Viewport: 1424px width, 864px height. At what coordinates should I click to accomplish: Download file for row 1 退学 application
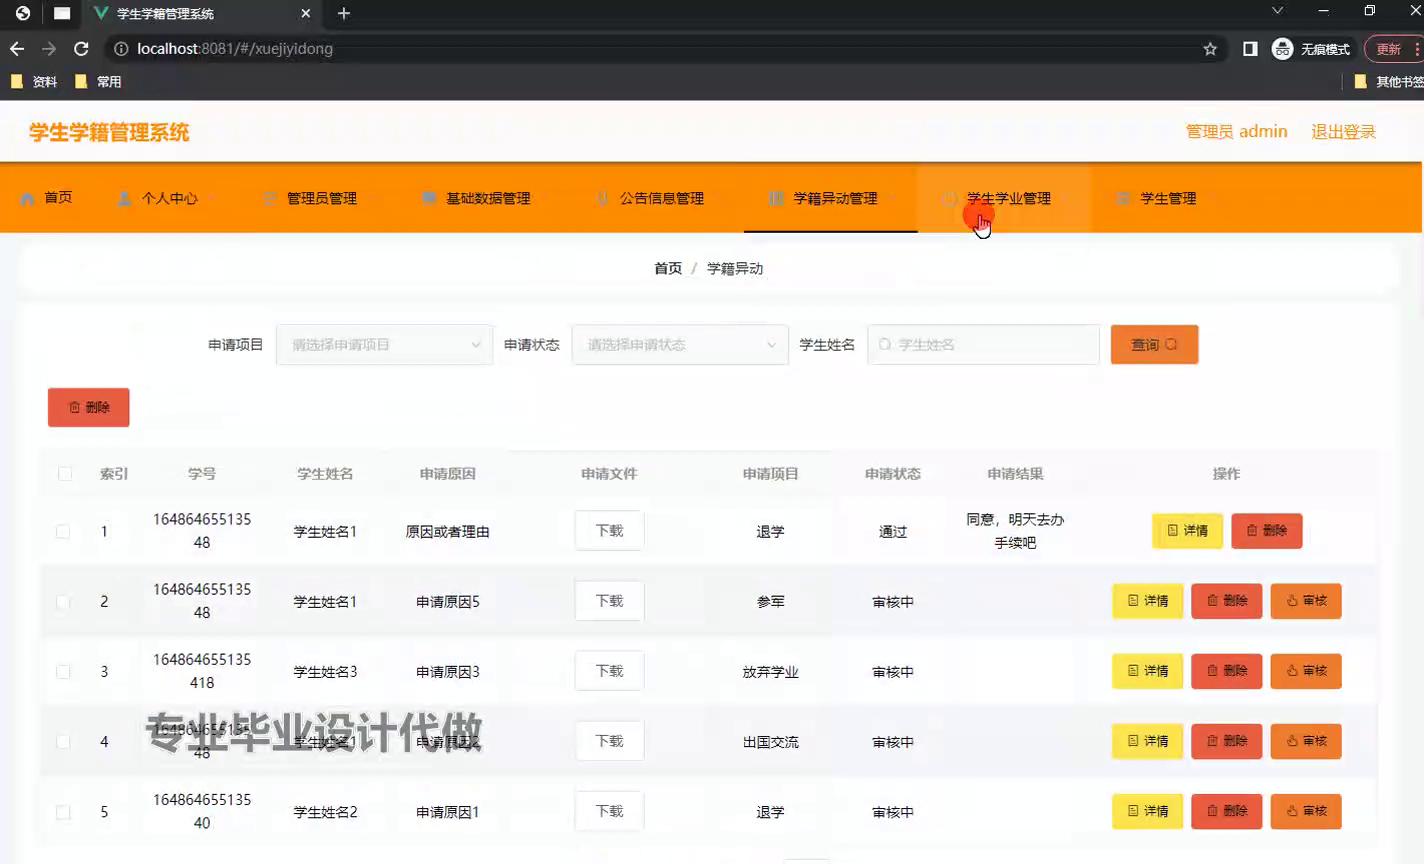coord(609,531)
